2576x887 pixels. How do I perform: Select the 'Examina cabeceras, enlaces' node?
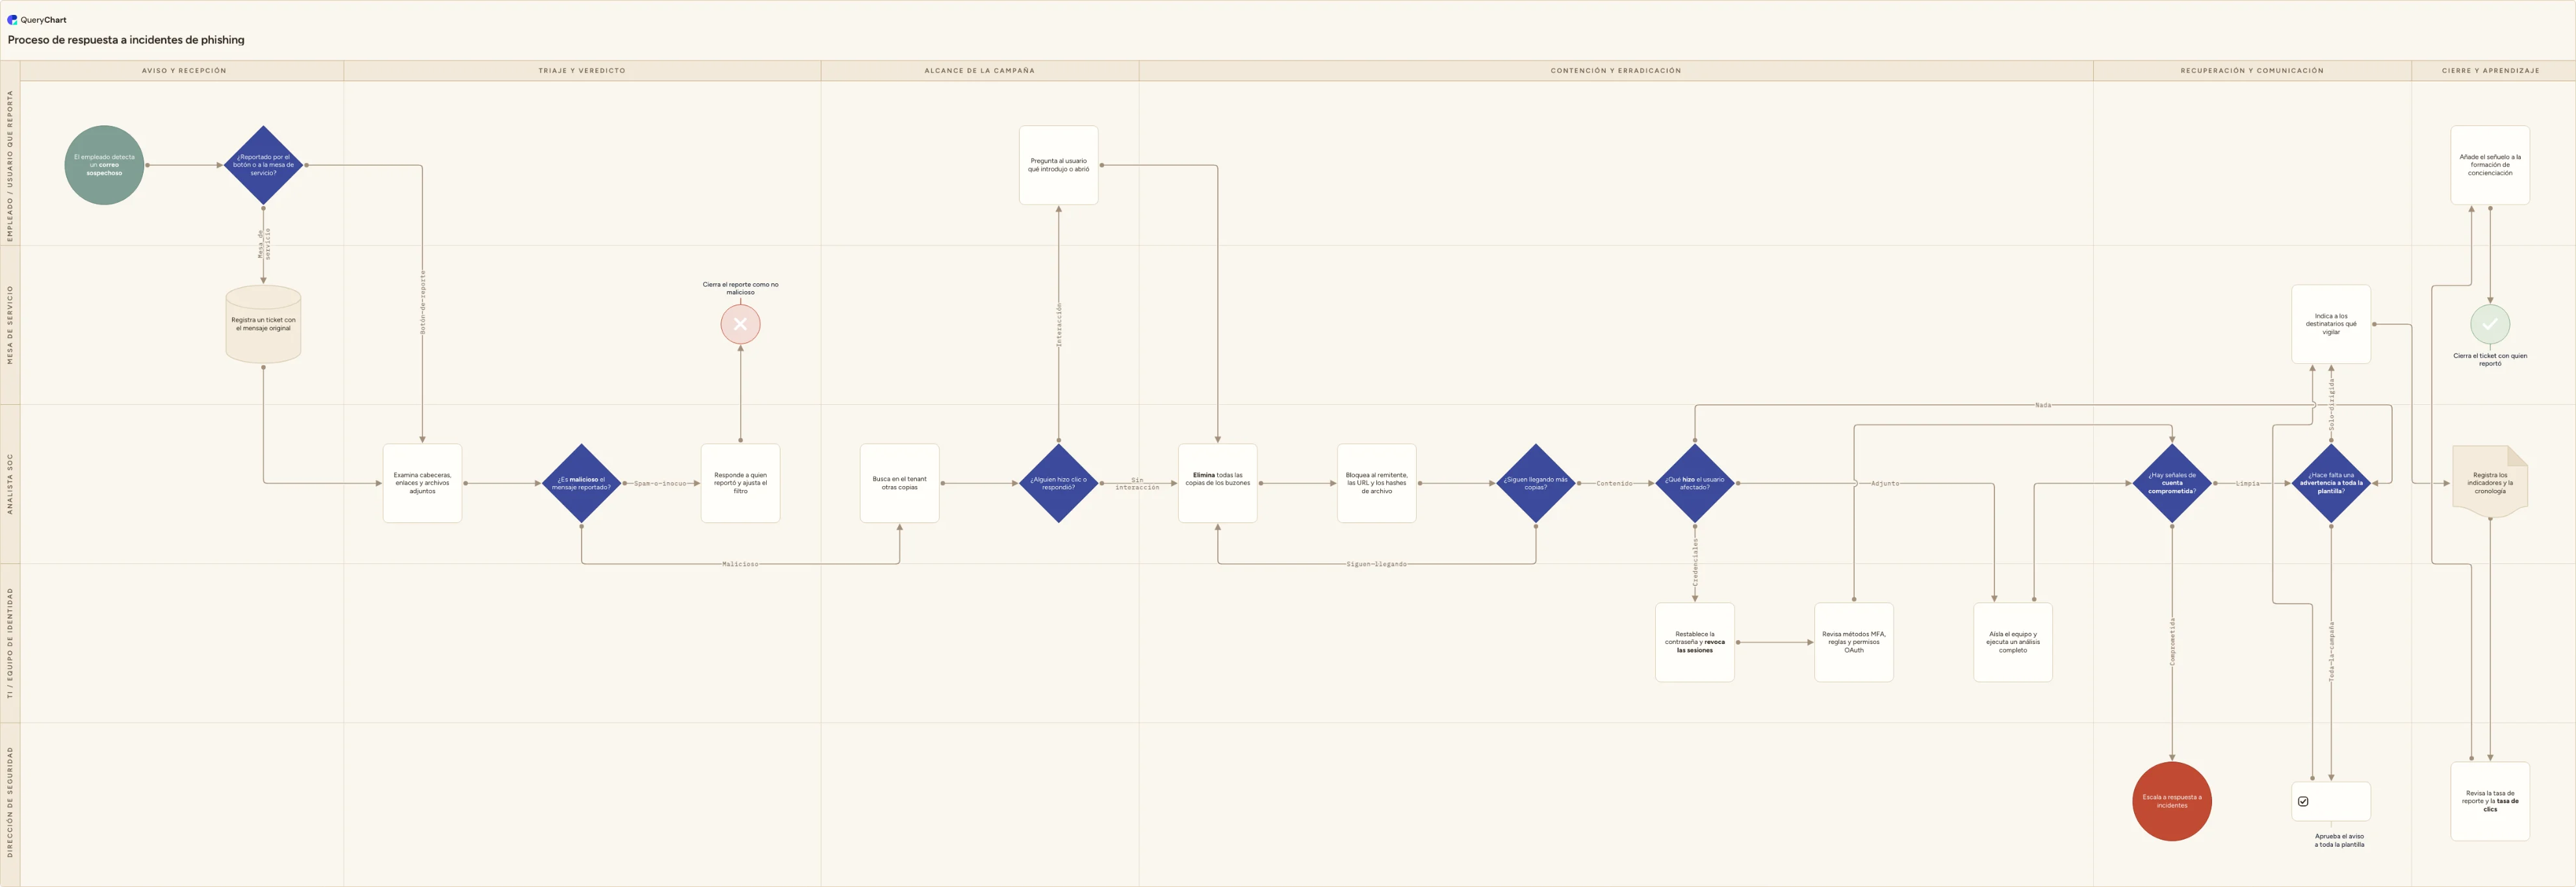coord(422,483)
